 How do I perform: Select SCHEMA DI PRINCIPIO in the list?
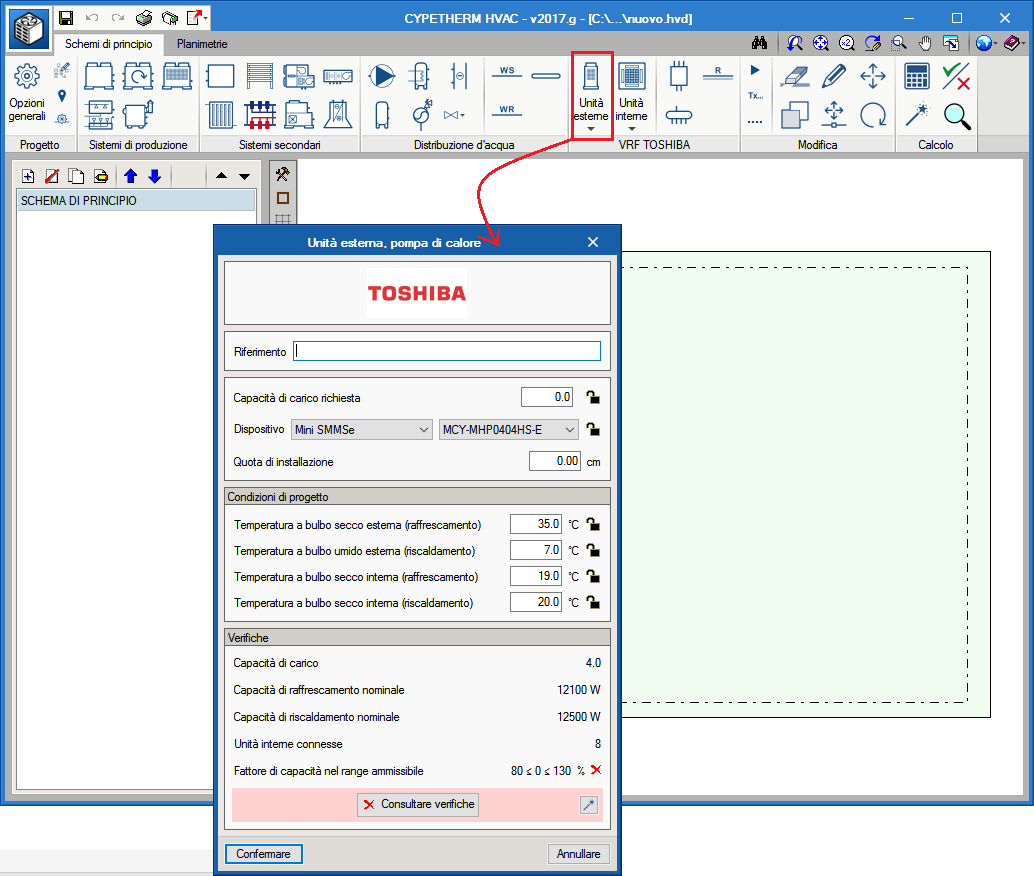136,201
